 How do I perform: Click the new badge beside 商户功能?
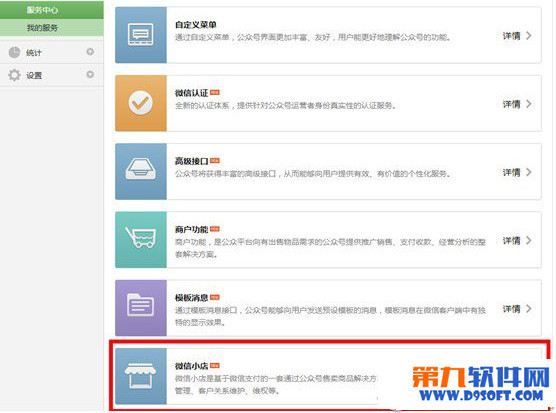(x=215, y=229)
